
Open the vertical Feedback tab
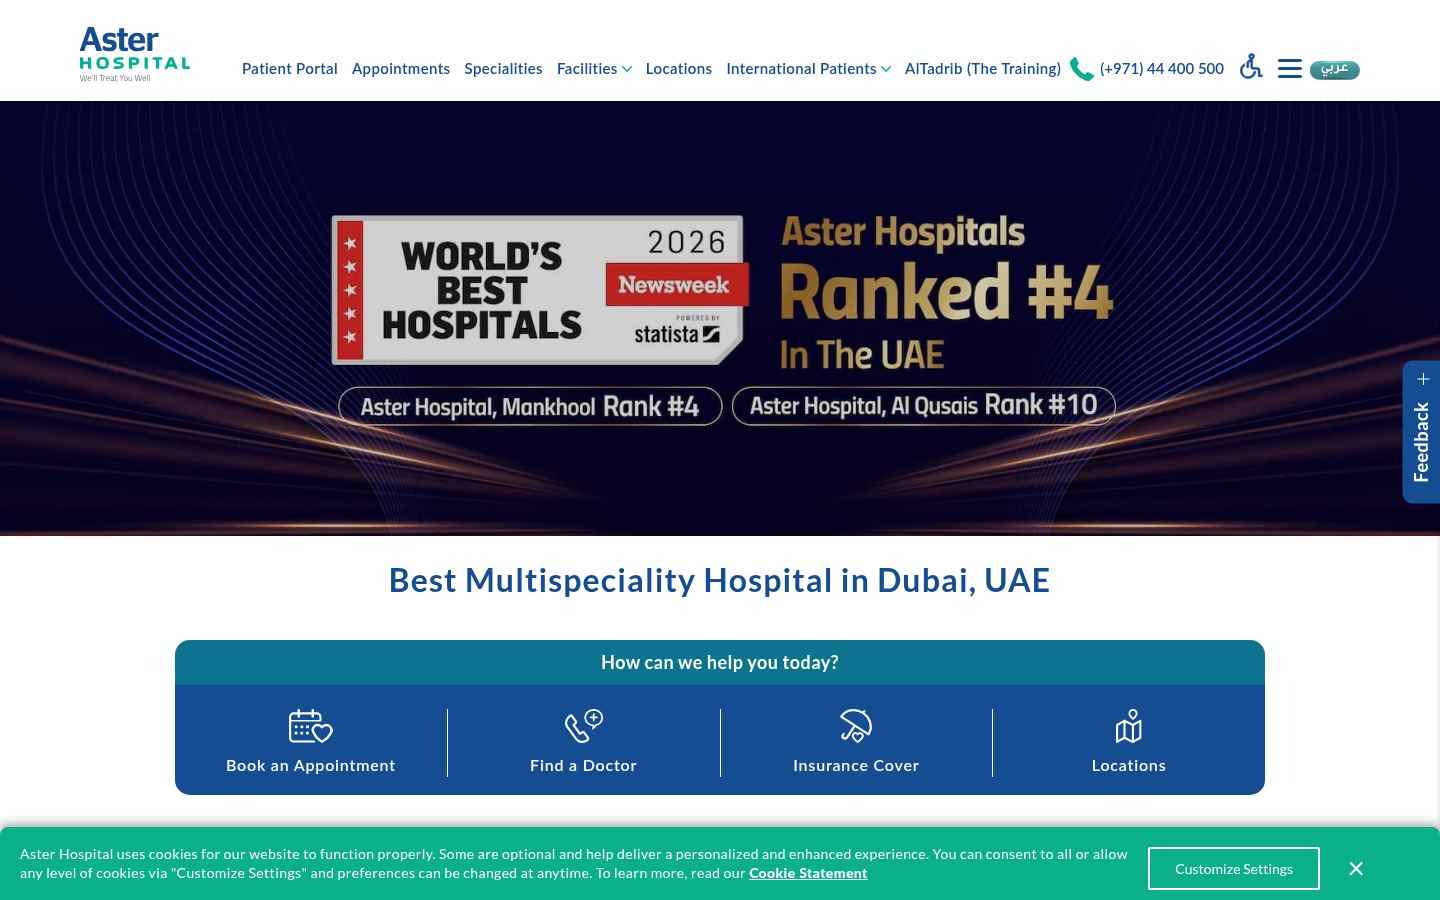[x=1421, y=432]
